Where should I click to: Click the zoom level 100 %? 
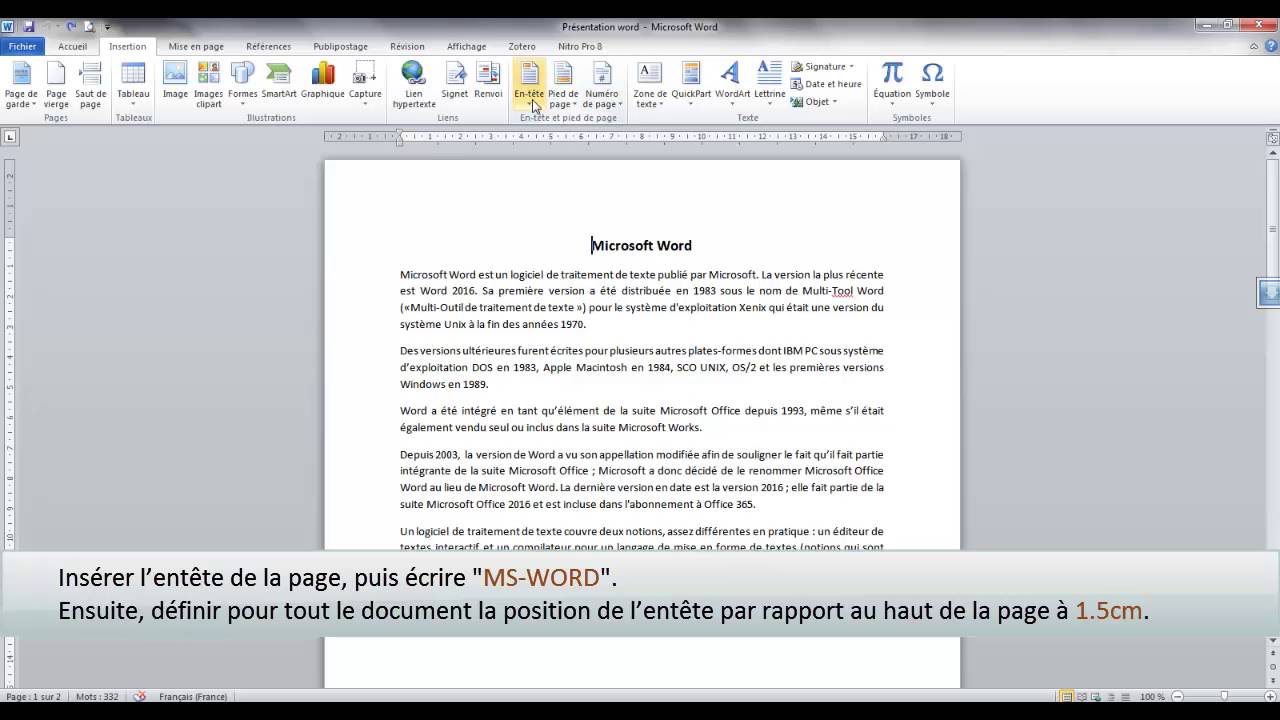pos(1152,696)
